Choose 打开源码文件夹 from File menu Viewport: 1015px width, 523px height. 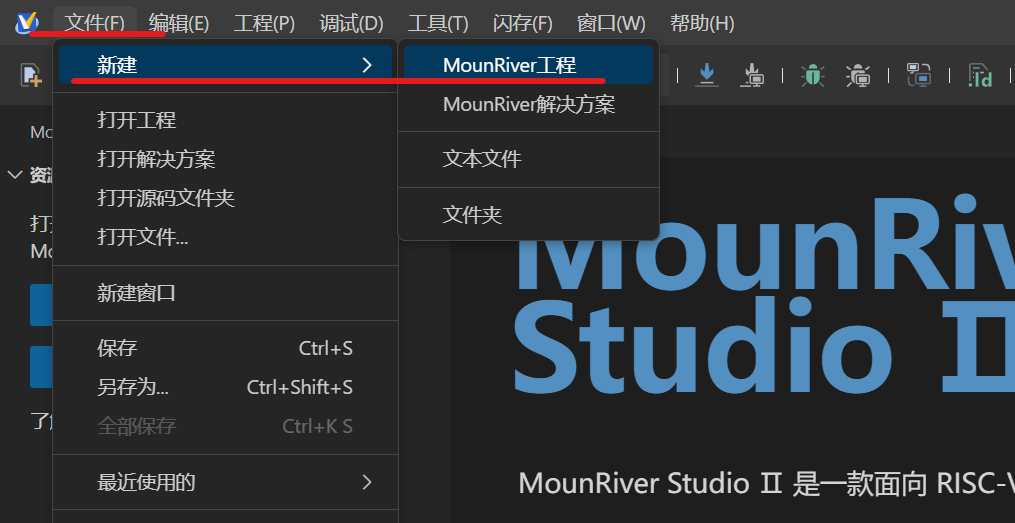click(165, 198)
